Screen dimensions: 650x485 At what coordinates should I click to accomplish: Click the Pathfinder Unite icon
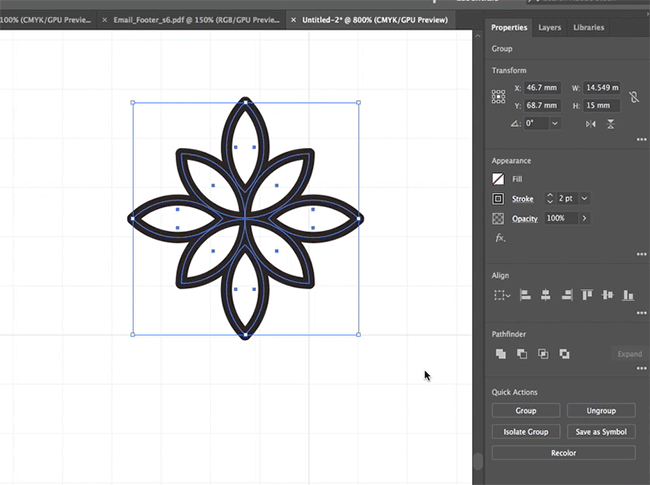click(500, 354)
